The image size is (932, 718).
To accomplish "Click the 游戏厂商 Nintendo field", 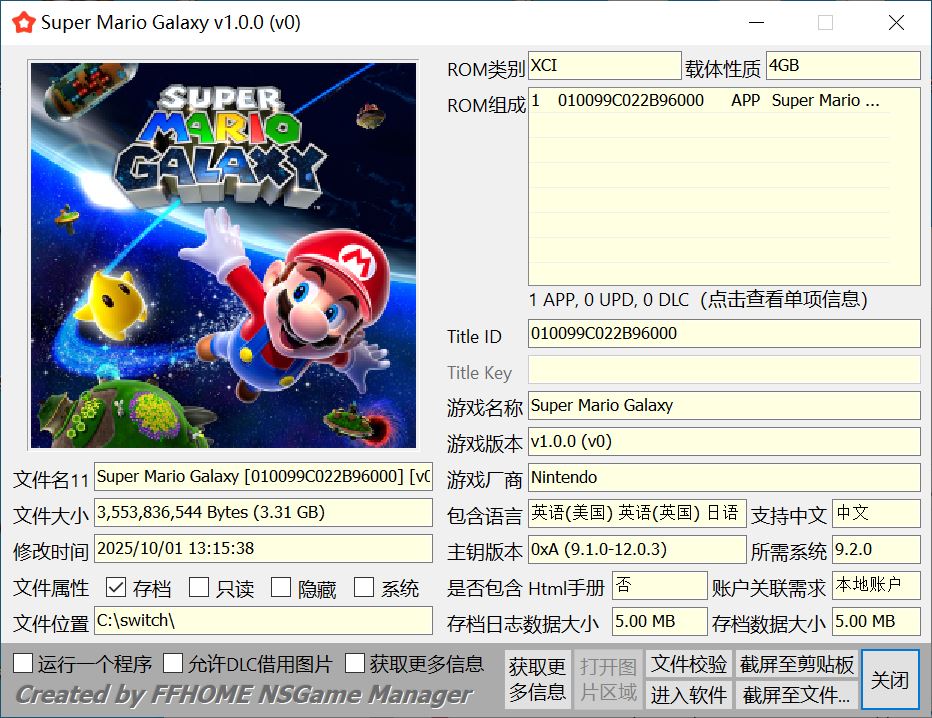I will [x=723, y=478].
